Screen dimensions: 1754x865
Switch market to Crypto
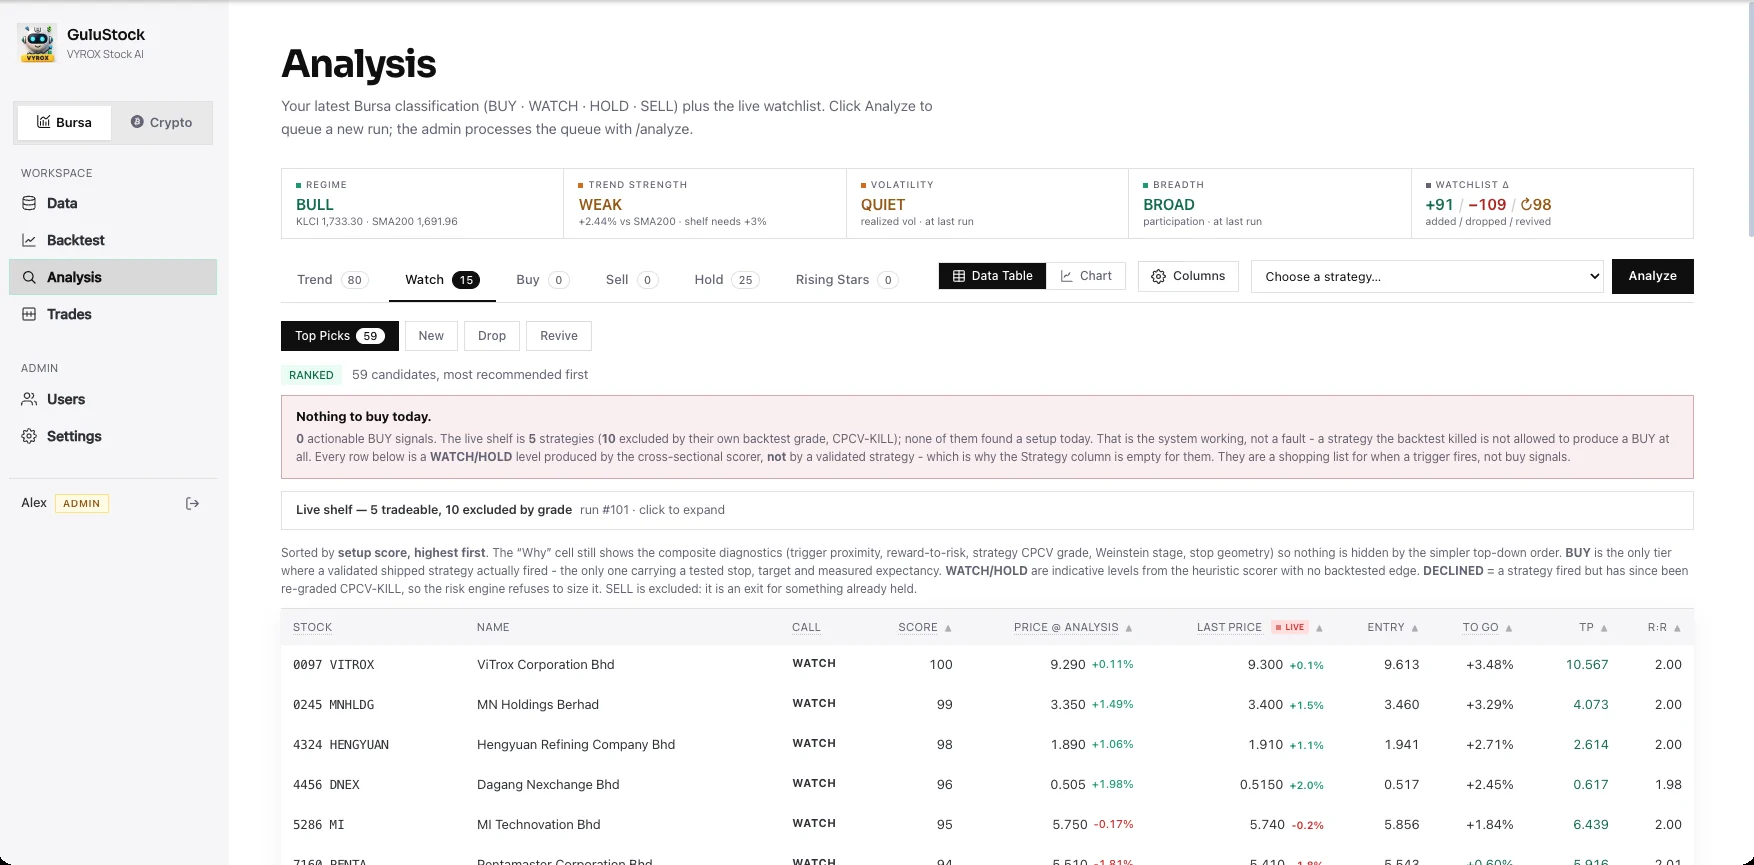point(161,122)
